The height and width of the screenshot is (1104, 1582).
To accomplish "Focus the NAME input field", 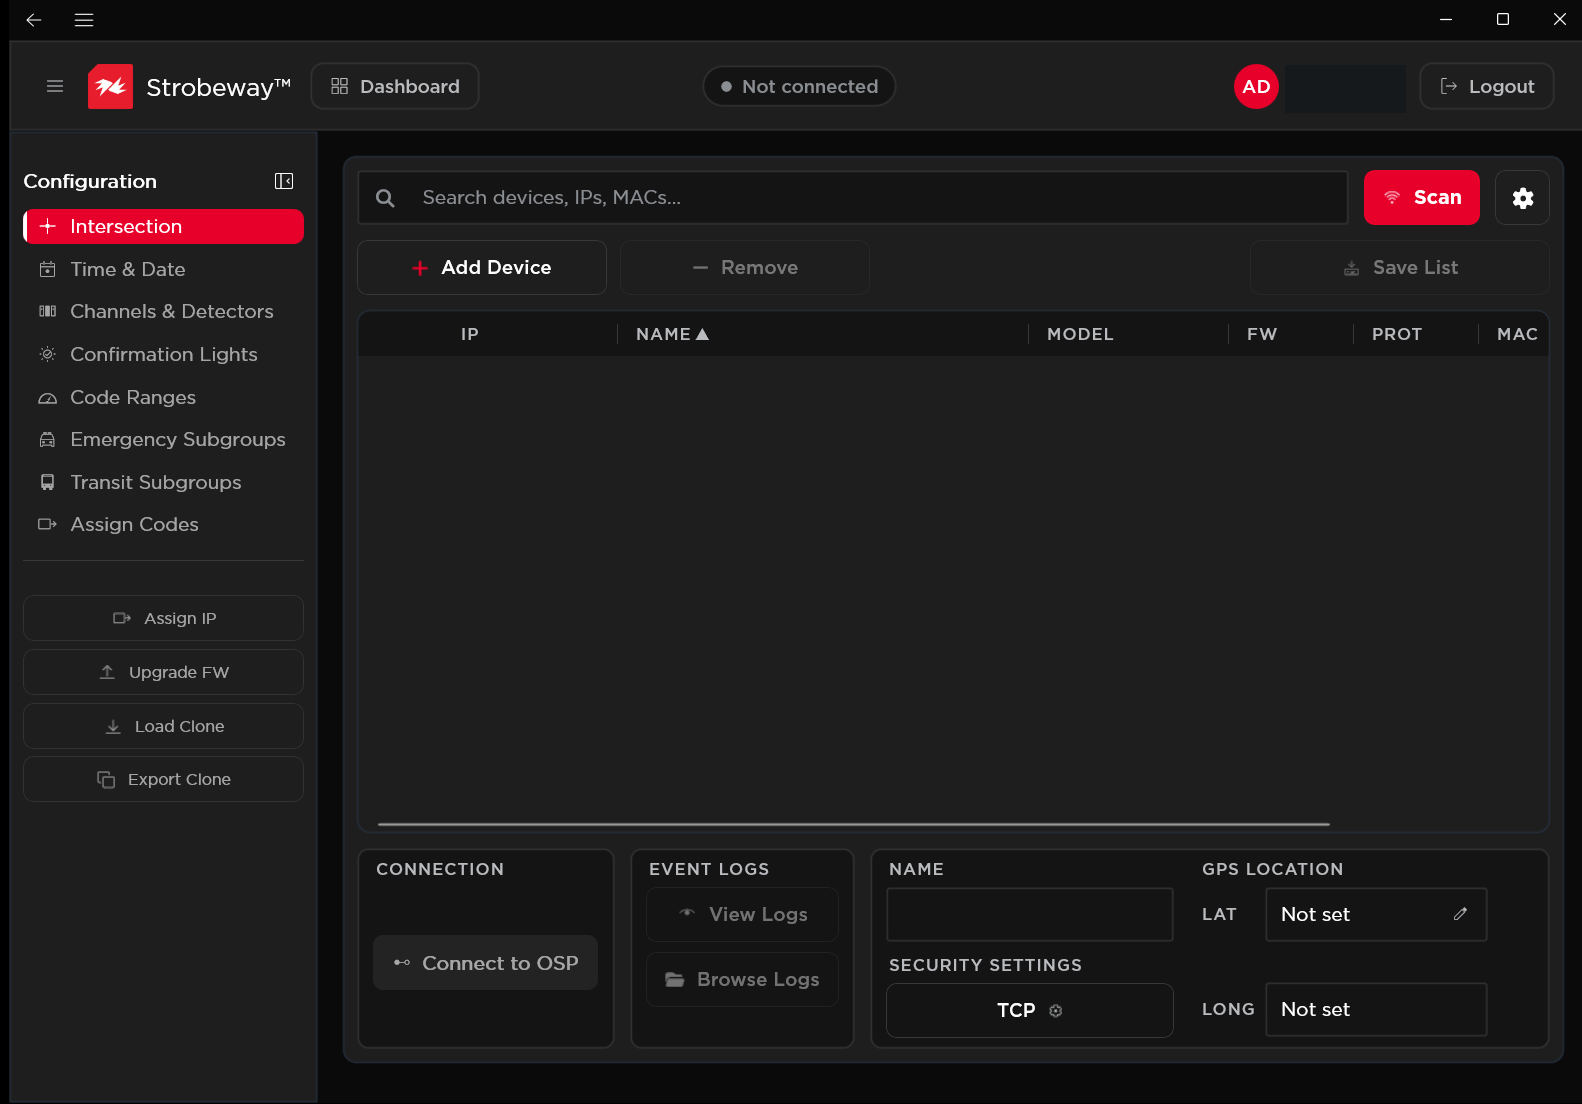I will (x=1030, y=914).
